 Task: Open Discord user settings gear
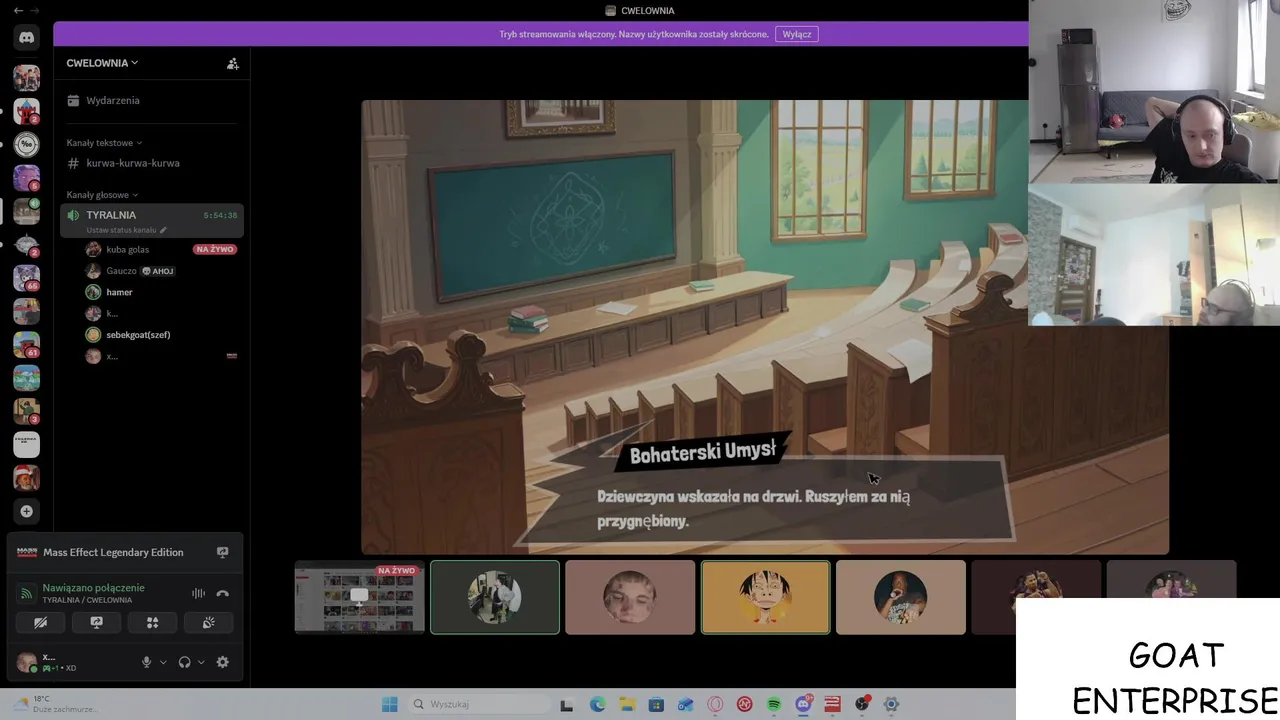click(223, 662)
